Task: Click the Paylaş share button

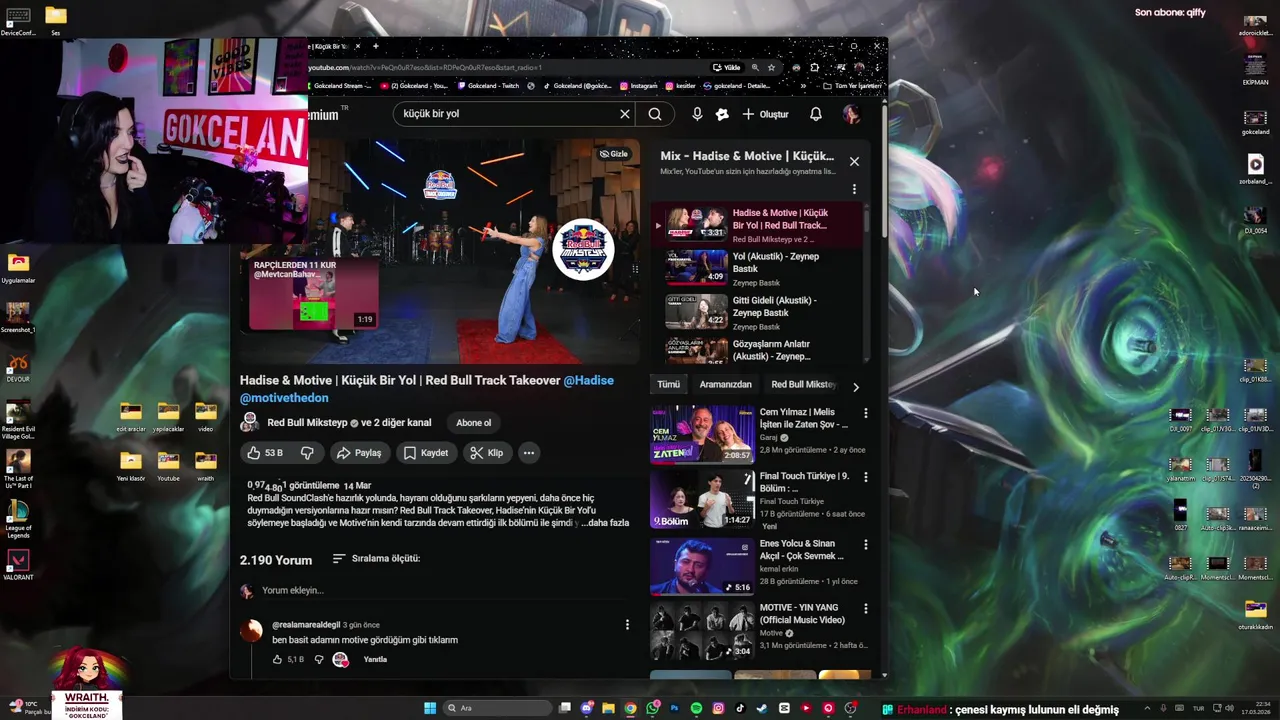Action: pos(359,453)
